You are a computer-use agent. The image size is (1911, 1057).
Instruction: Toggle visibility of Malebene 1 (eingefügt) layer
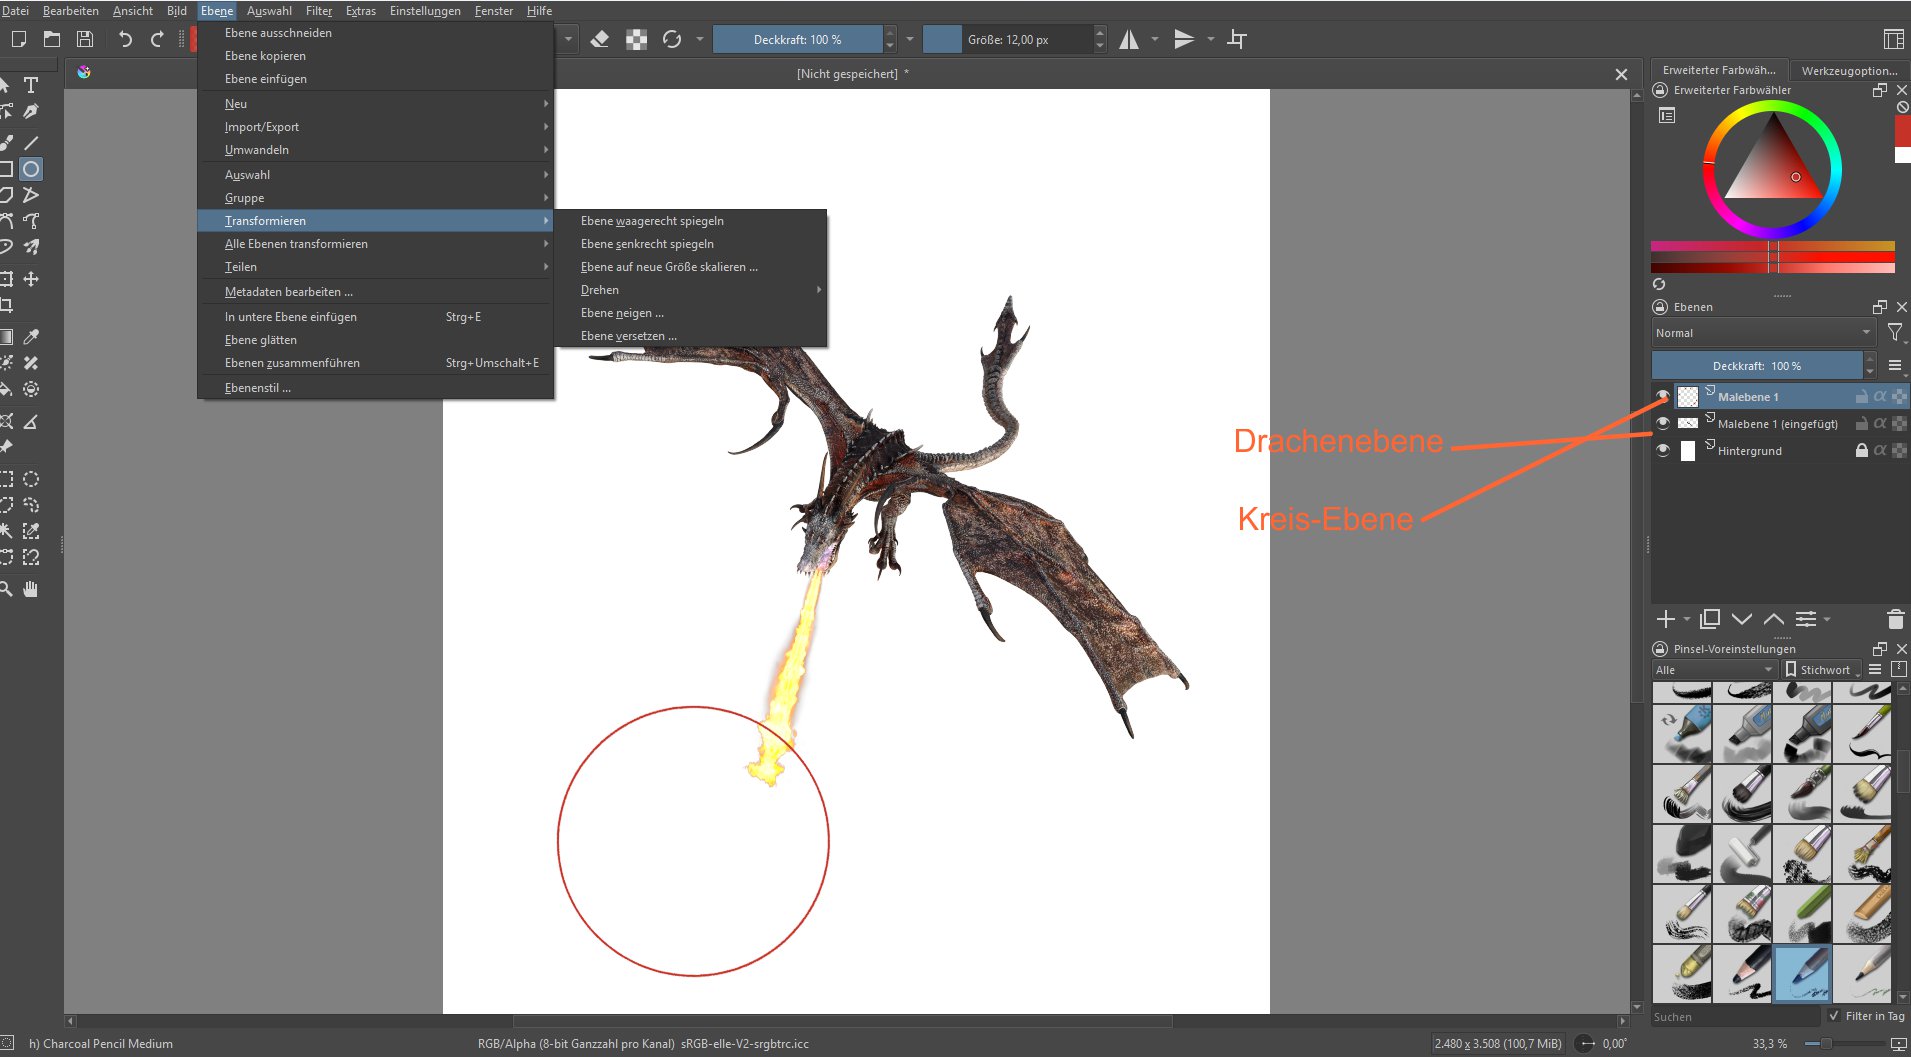pos(1663,424)
